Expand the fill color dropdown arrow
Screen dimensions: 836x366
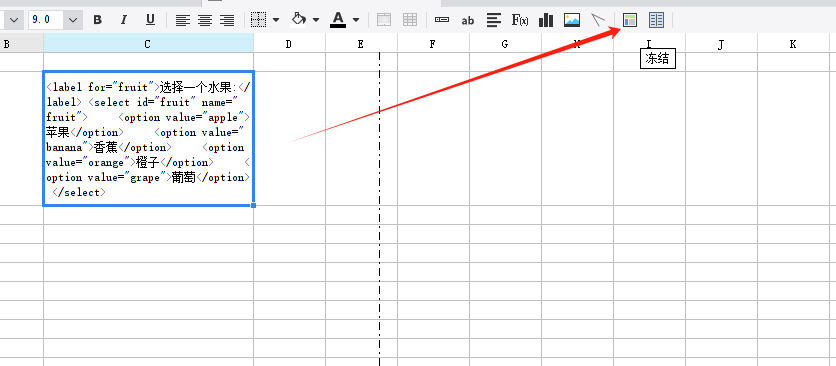click(x=316, y=20)
